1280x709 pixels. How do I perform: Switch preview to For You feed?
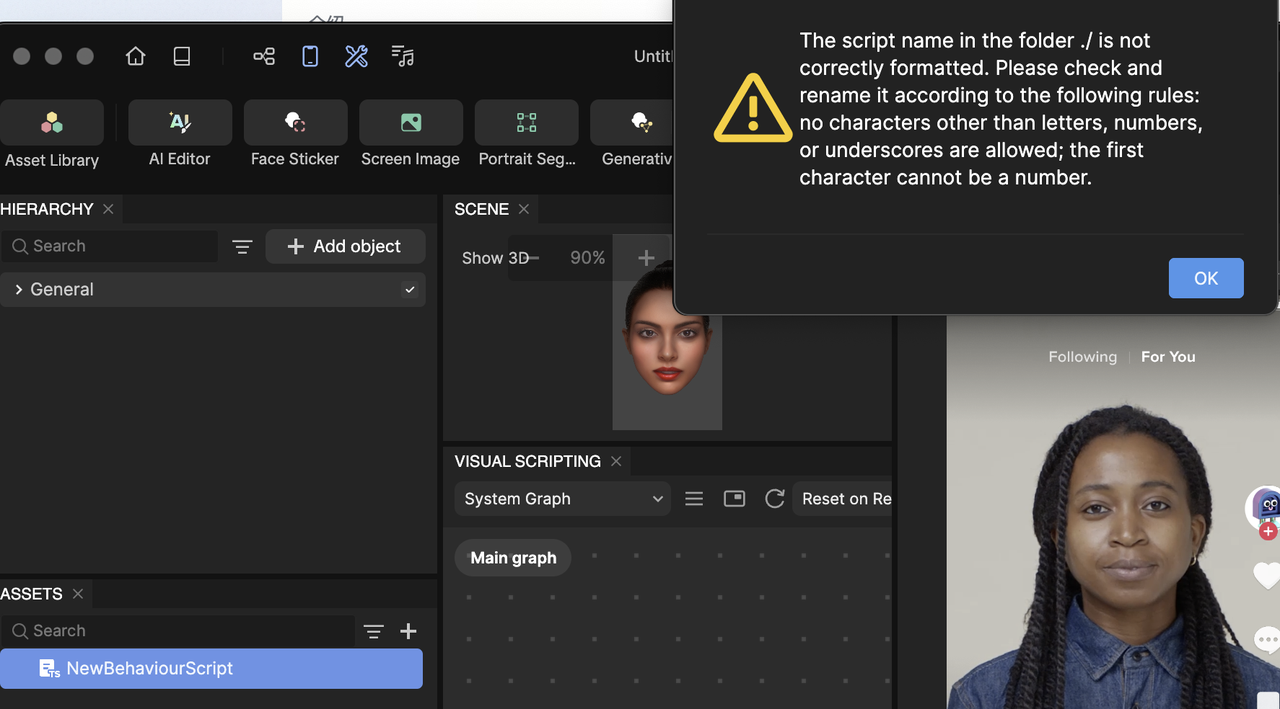tap(1168, 357)
